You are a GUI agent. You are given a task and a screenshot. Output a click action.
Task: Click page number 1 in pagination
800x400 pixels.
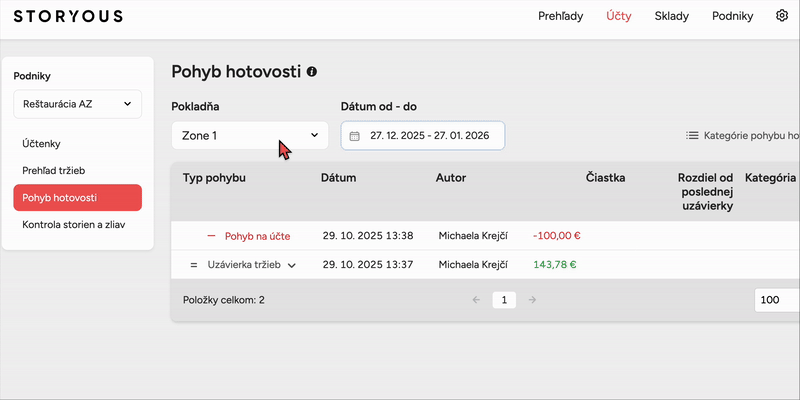504,299
